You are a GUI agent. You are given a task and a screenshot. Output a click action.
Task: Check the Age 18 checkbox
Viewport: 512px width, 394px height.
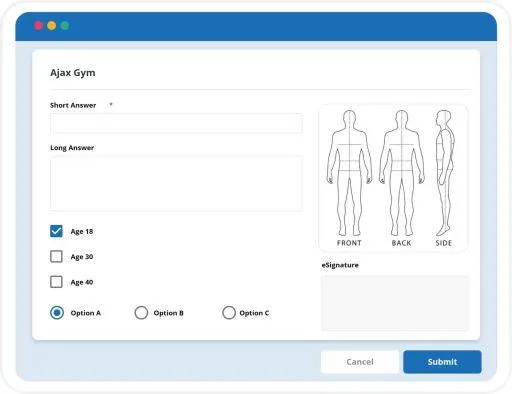56,231
